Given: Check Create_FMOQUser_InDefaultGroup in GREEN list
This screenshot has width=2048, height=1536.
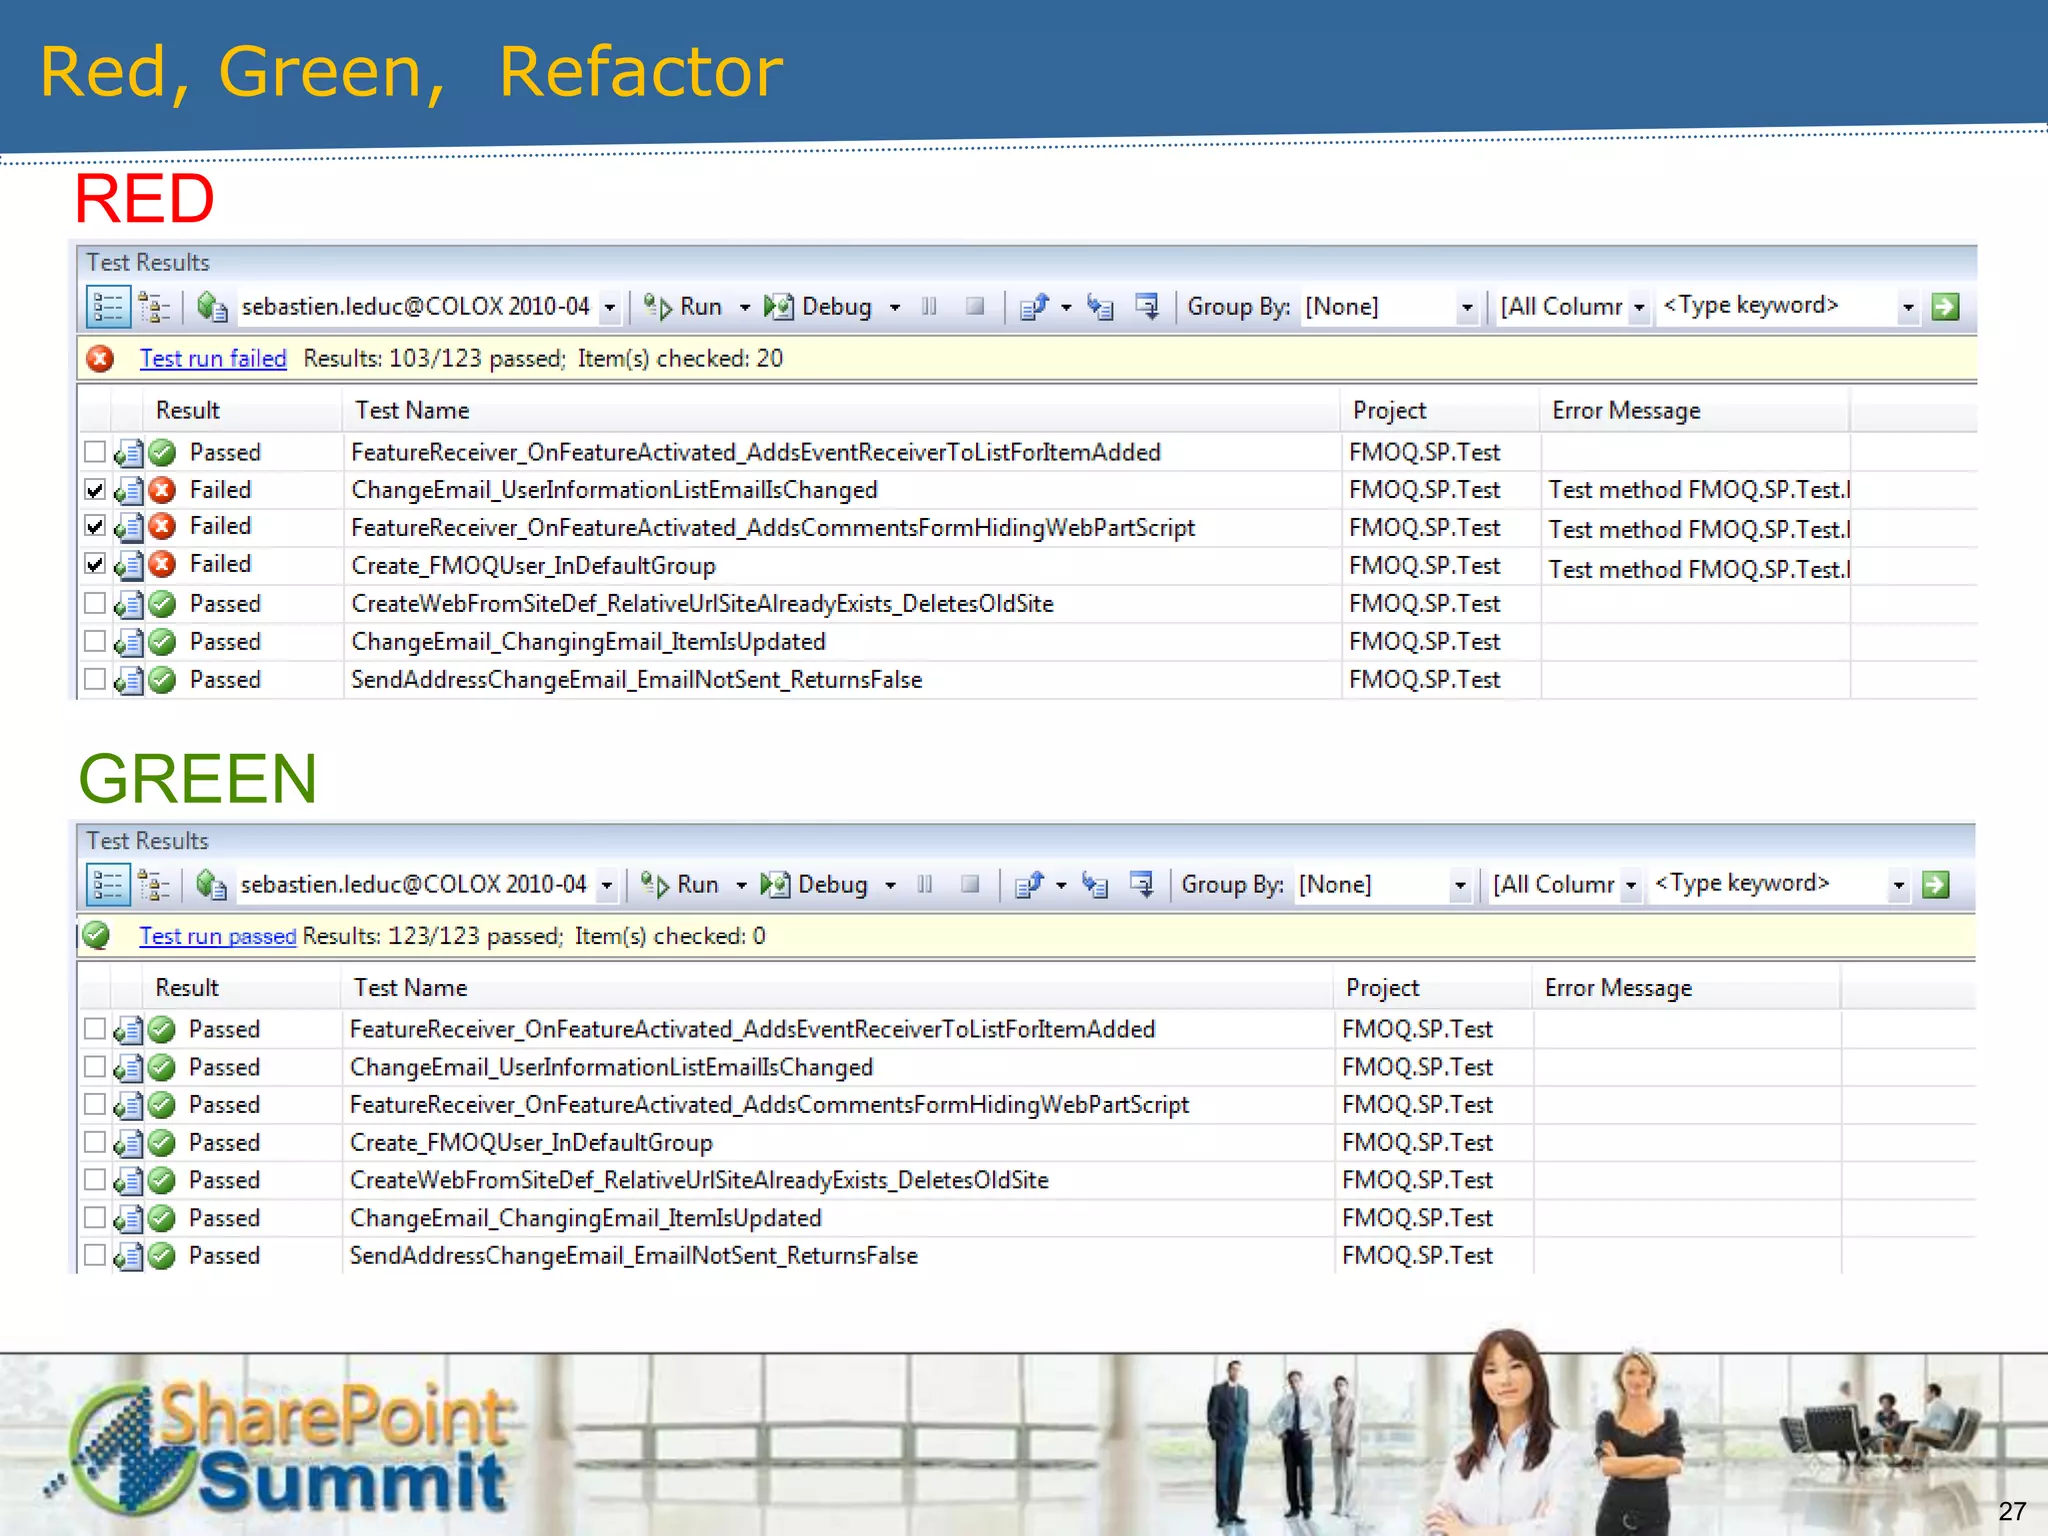Looking at the screenshot, I should [95, 1142].
